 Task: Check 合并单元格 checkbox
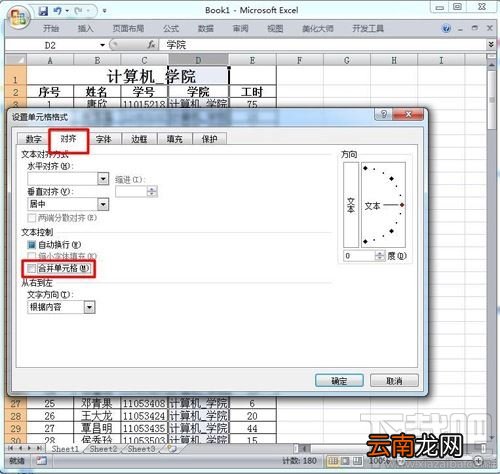coord(32,268)
